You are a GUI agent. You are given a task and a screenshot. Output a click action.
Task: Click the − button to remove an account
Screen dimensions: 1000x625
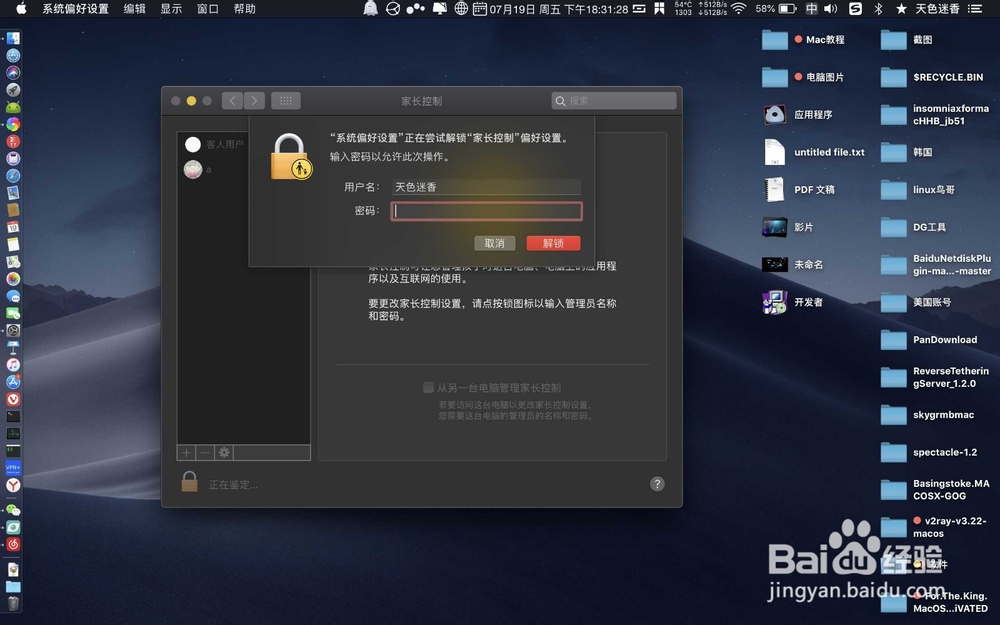pyautogui.click(x=203, y=452)
